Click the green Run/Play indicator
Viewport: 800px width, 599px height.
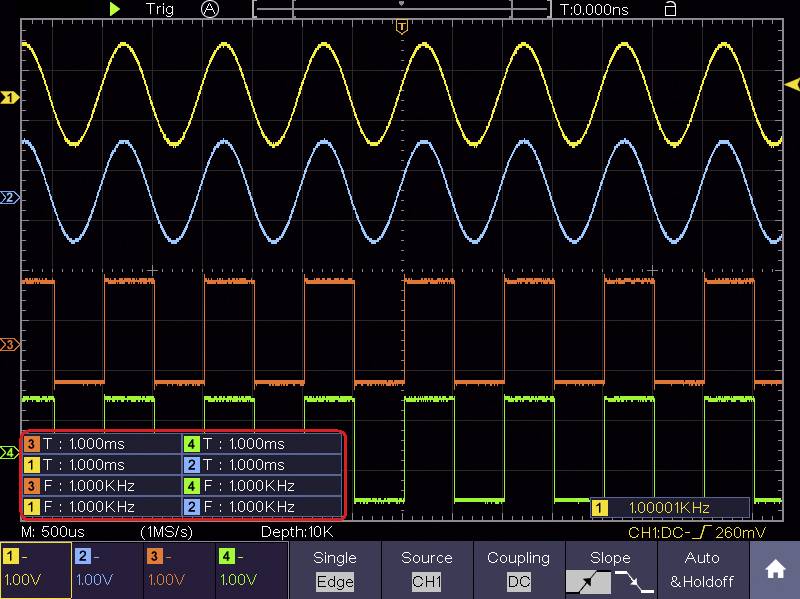113,9
